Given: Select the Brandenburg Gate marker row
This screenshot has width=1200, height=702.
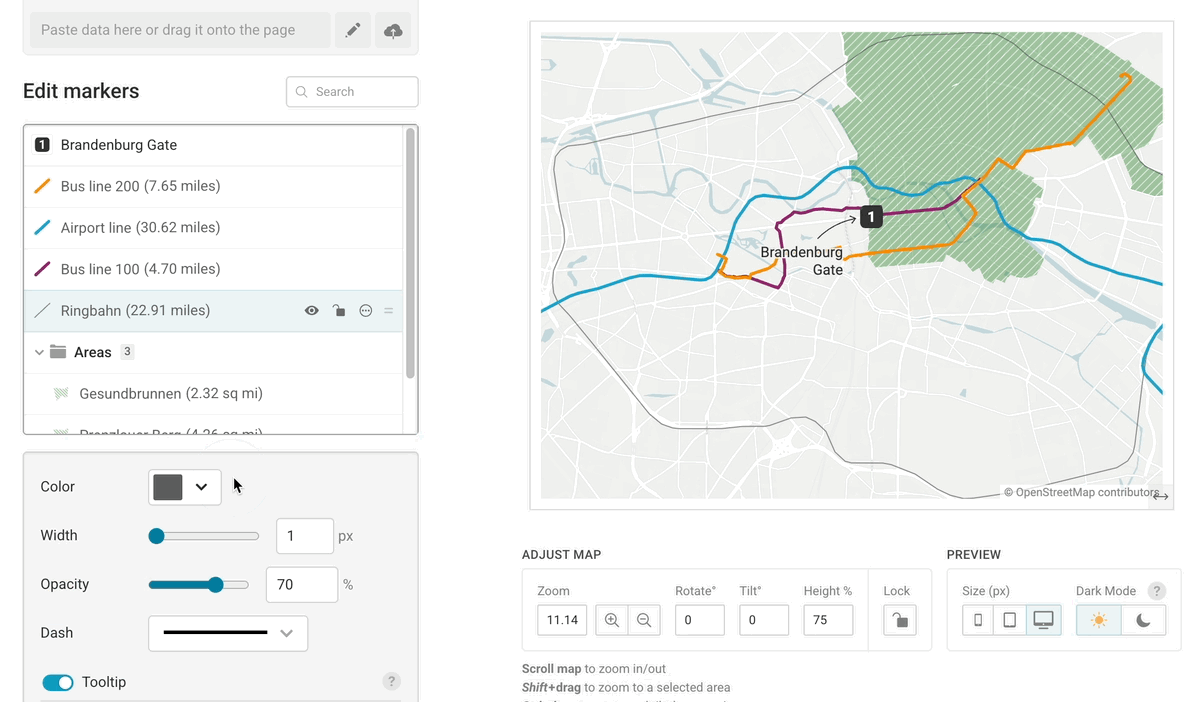Looking at the screenshot, I should (213, 145).
